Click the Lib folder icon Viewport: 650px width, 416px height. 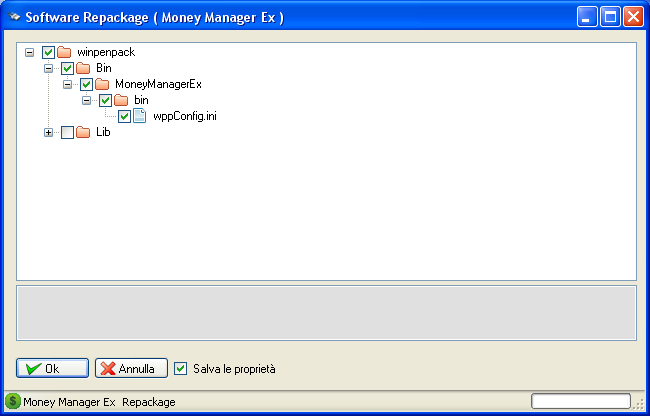tap(83, 132)
